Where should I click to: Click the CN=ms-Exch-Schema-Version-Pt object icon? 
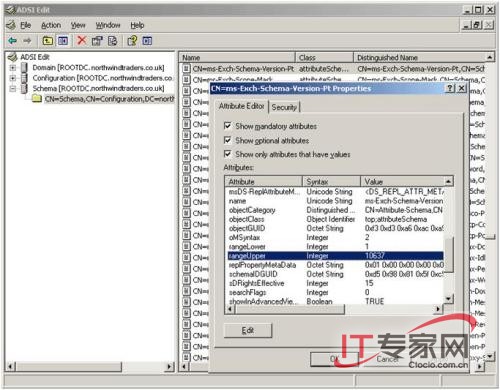[187, 69]
